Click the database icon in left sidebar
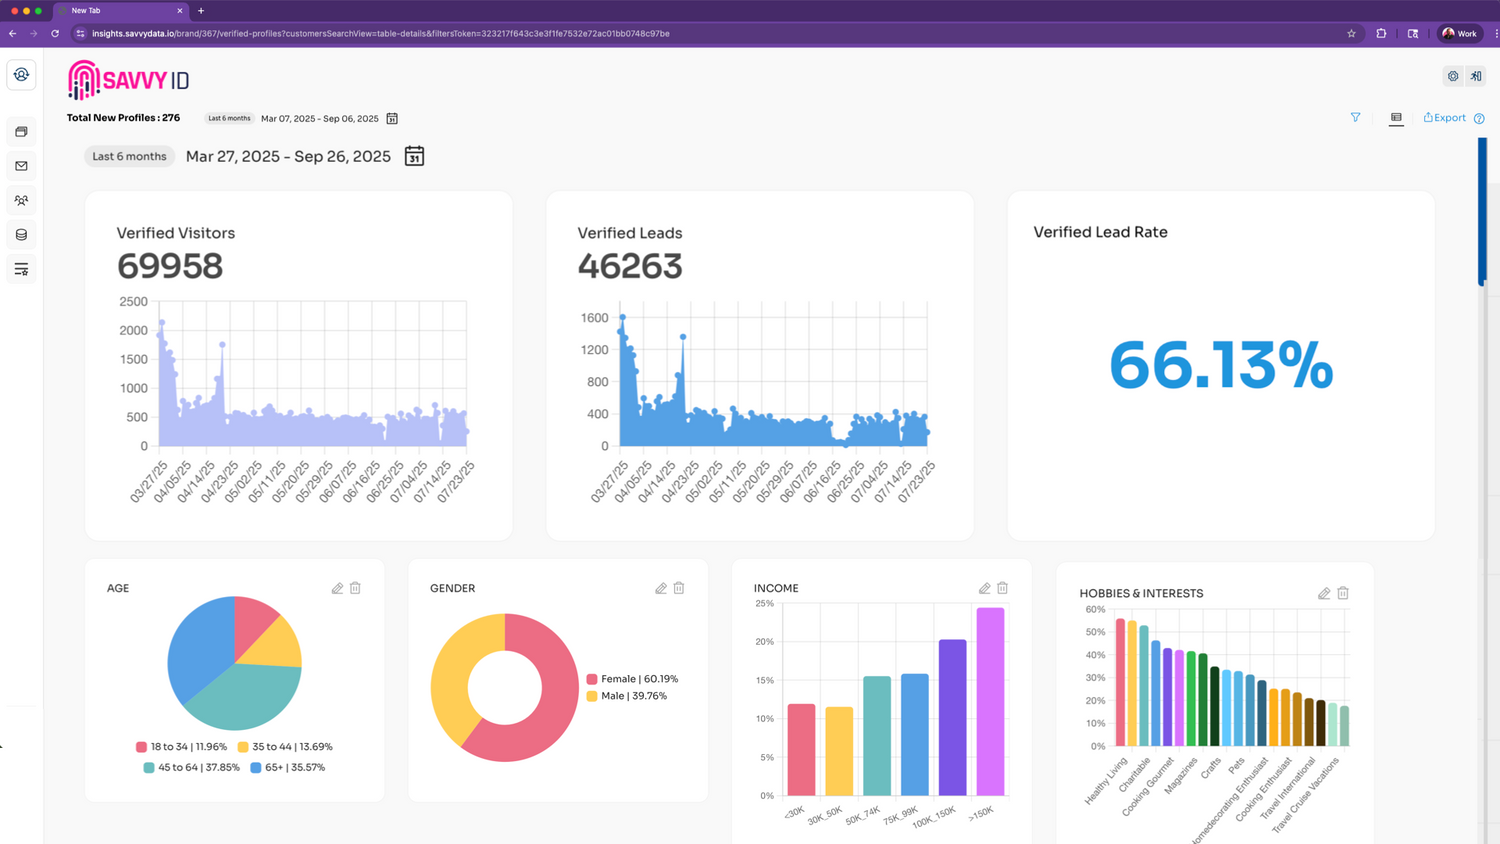This screenshot has width=1500, height=844. point(21,235)
